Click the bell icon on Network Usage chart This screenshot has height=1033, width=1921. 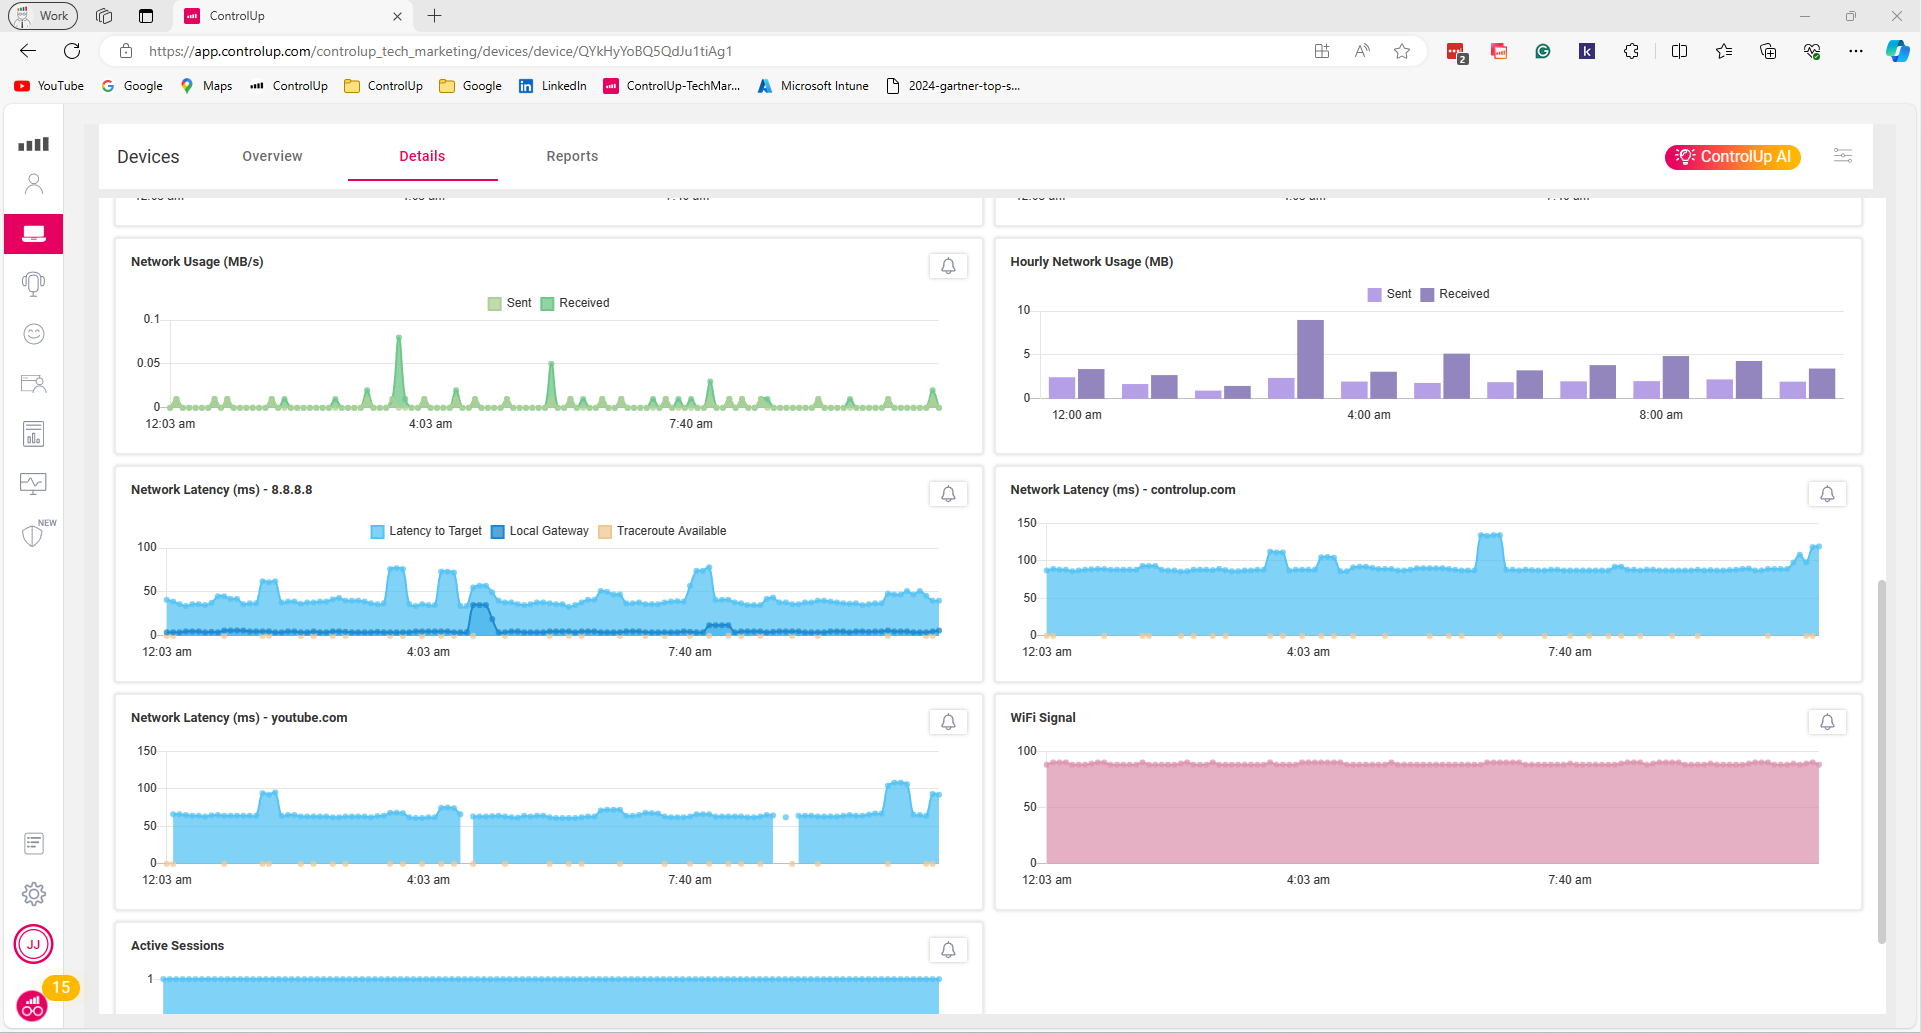[x=948, y=266]
